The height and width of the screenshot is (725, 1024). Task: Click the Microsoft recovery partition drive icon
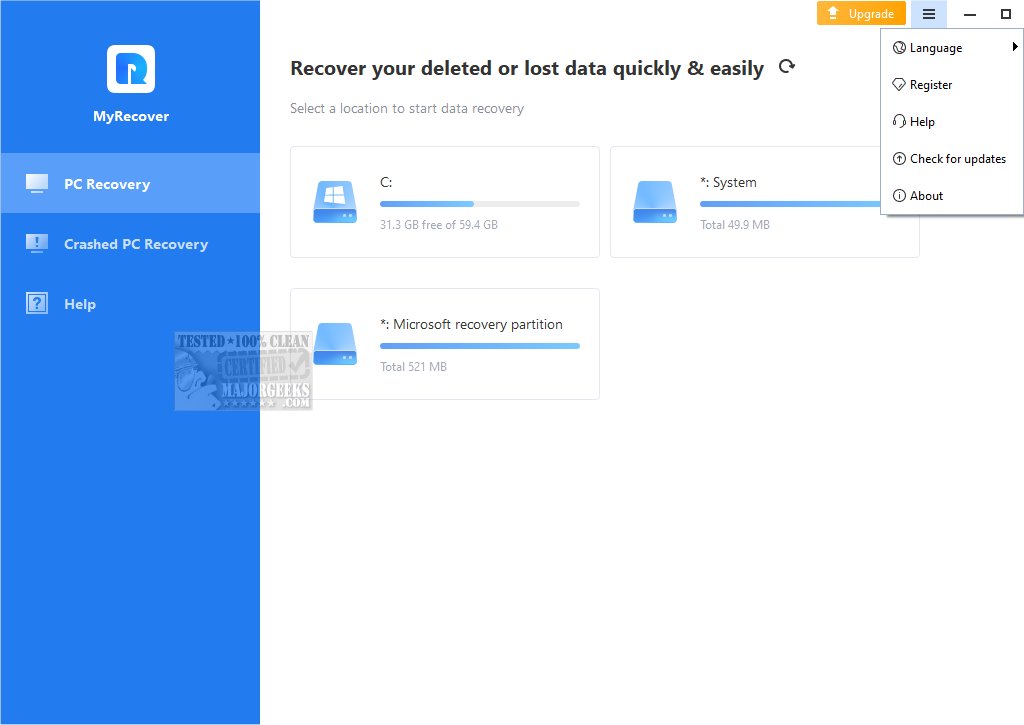[x=334, y=343]
